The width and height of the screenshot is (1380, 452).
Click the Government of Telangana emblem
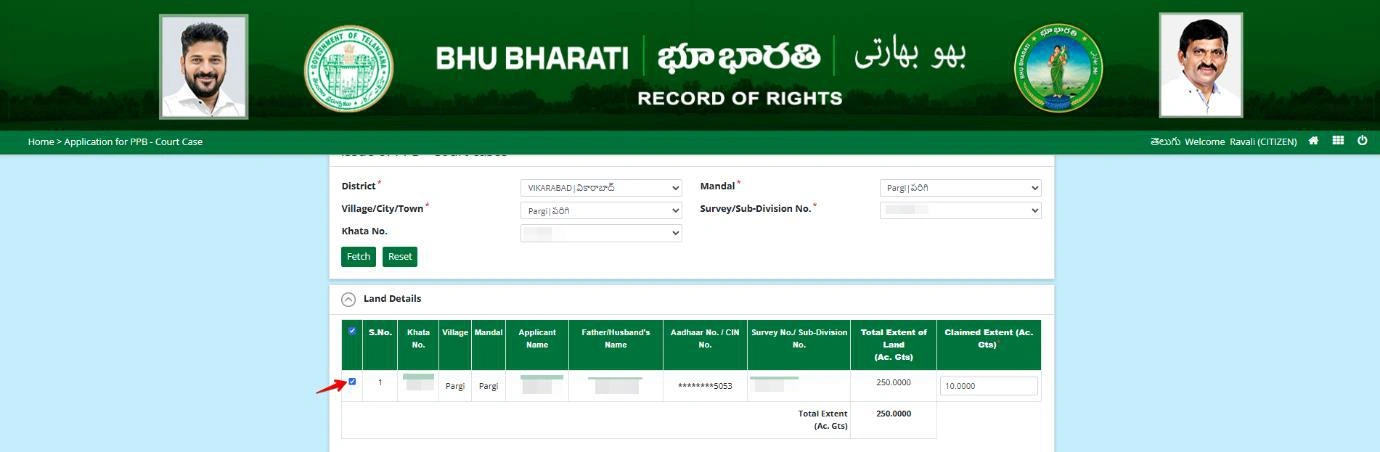(x=349, y=68)
